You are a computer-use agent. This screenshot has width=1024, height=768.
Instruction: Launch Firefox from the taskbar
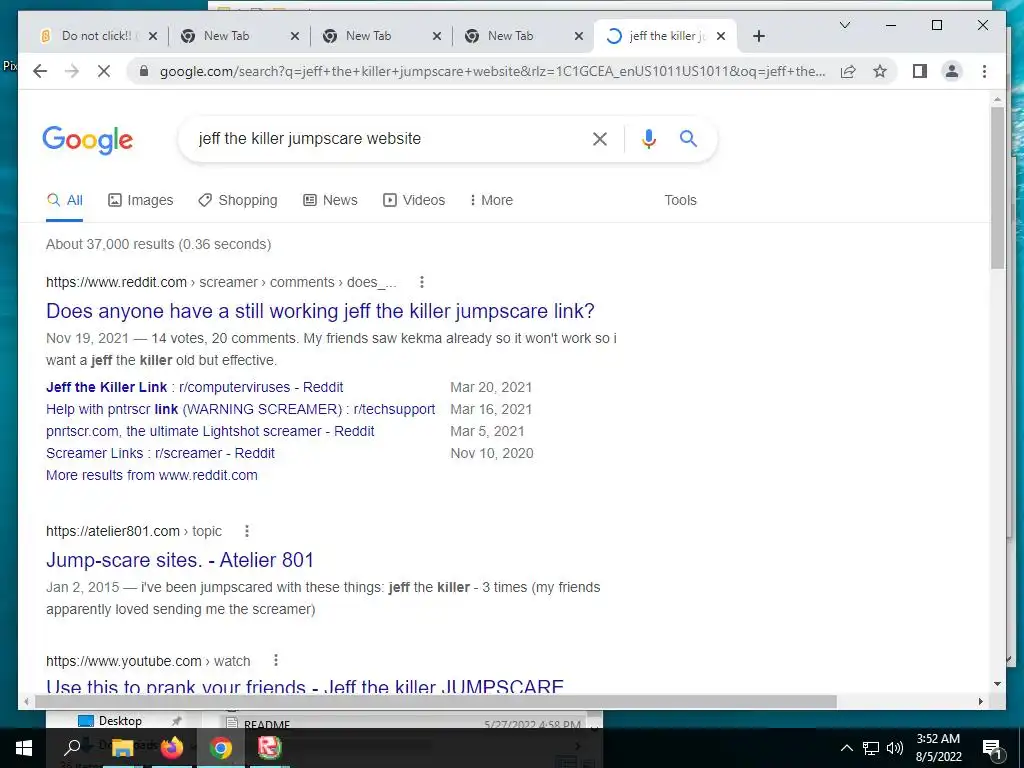[x=172, y=748]
